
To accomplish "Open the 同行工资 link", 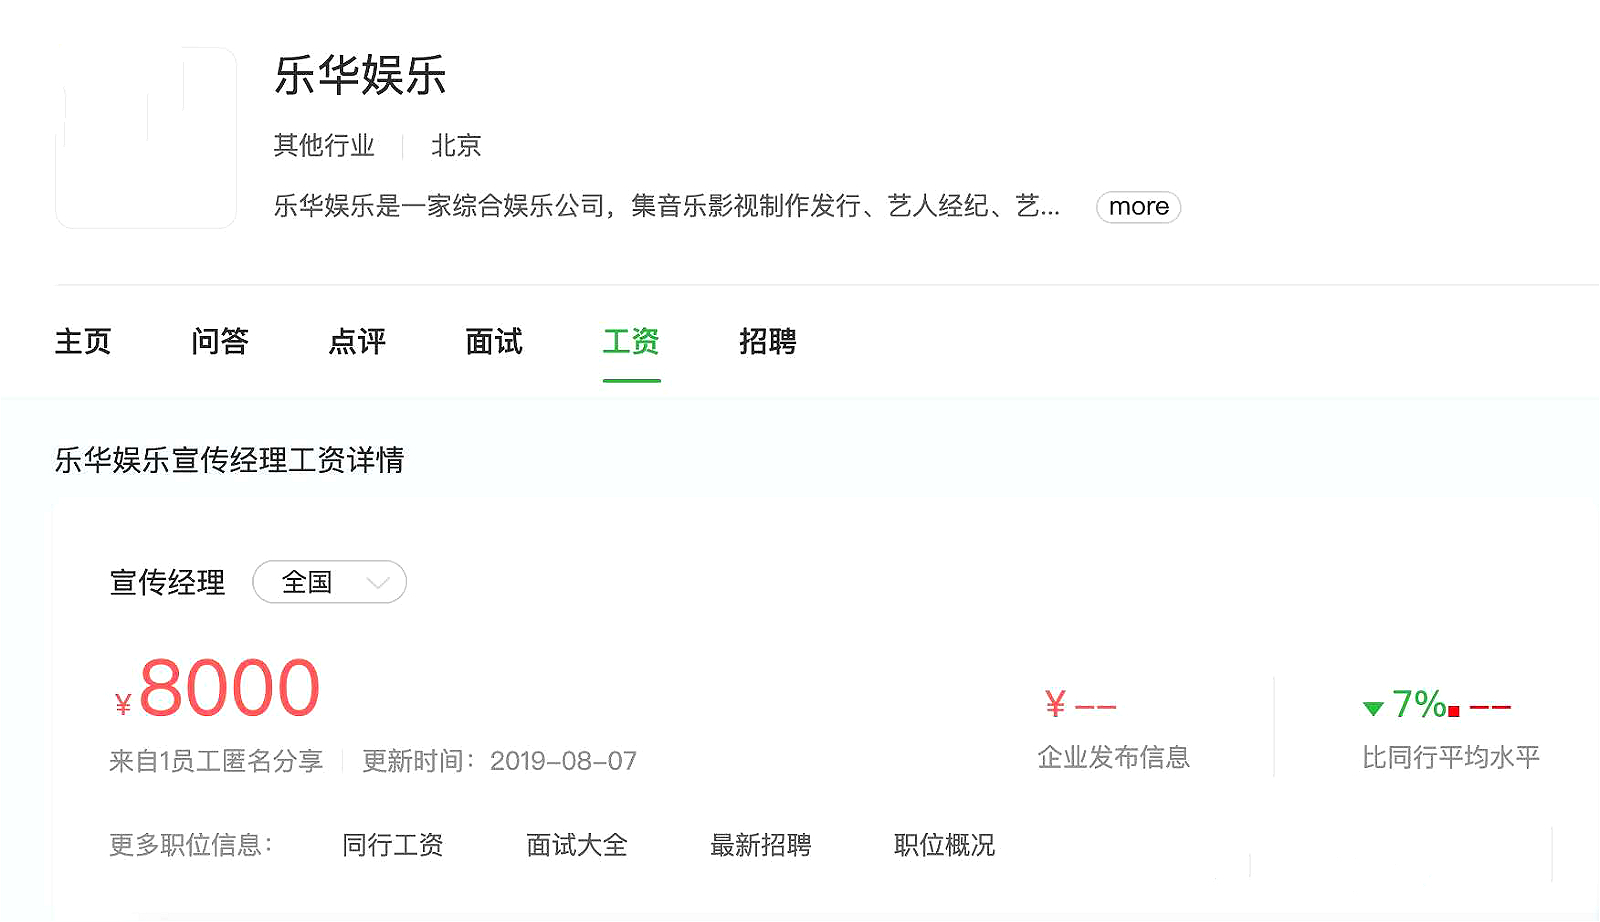I will pos(393,845).
